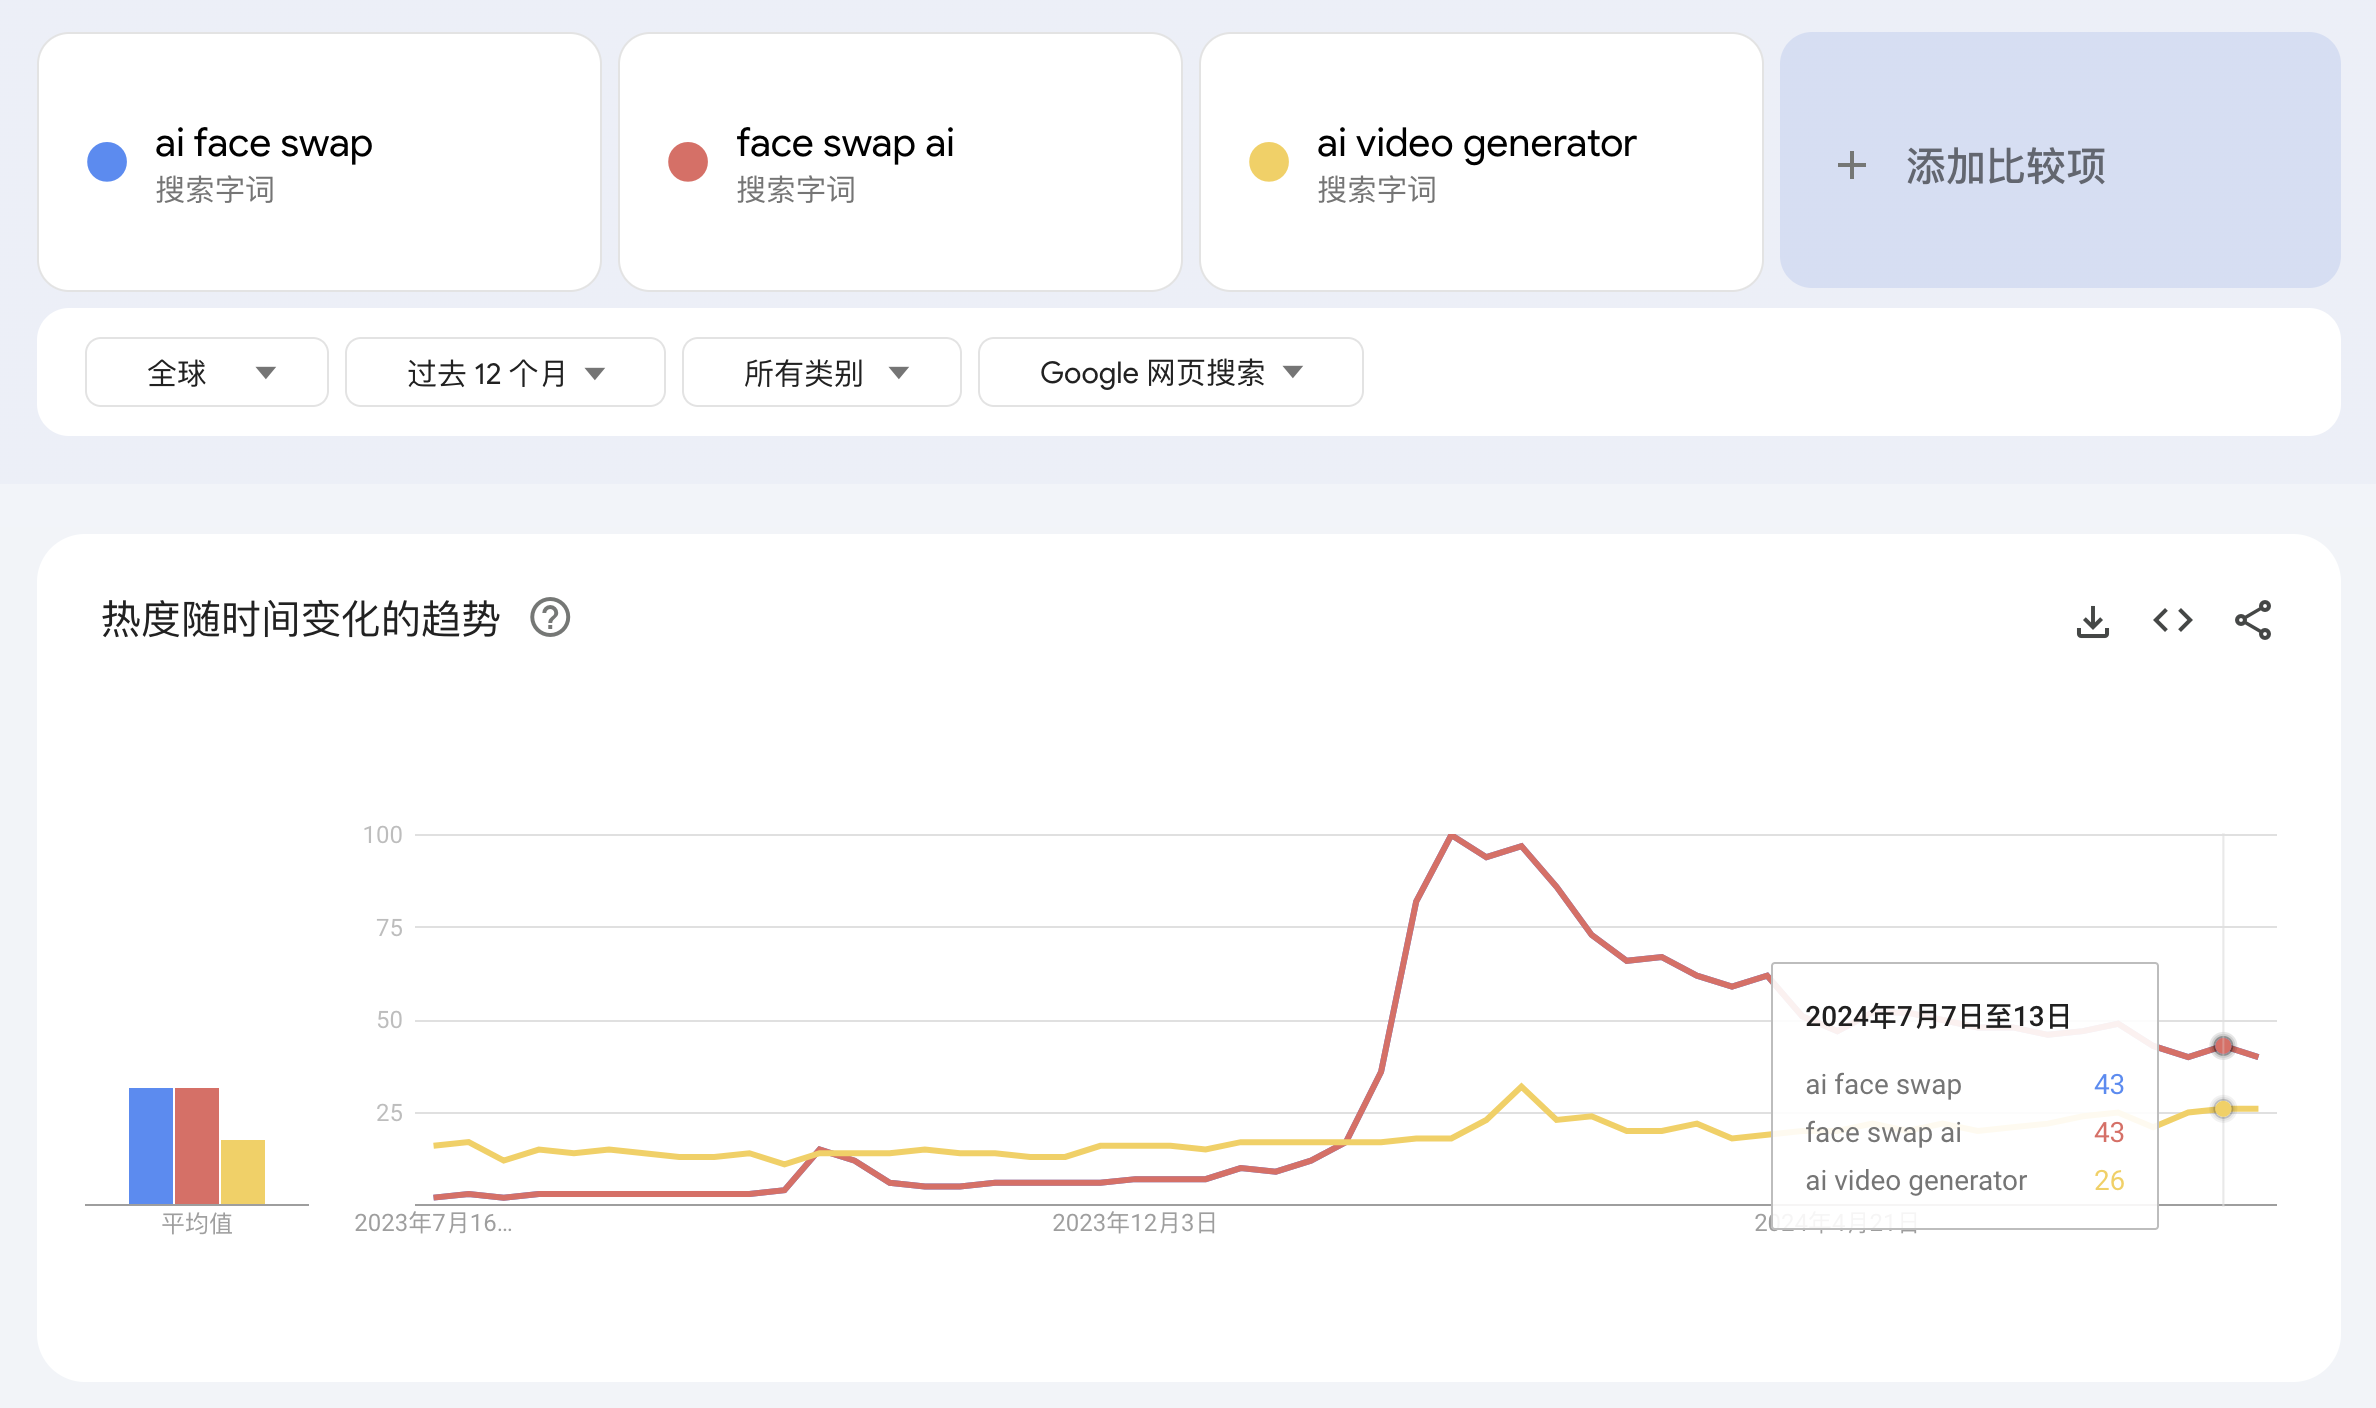Click the ai video generator value 26
This screenshot has width=2376, height=1408.
tap(2109, 1181)
